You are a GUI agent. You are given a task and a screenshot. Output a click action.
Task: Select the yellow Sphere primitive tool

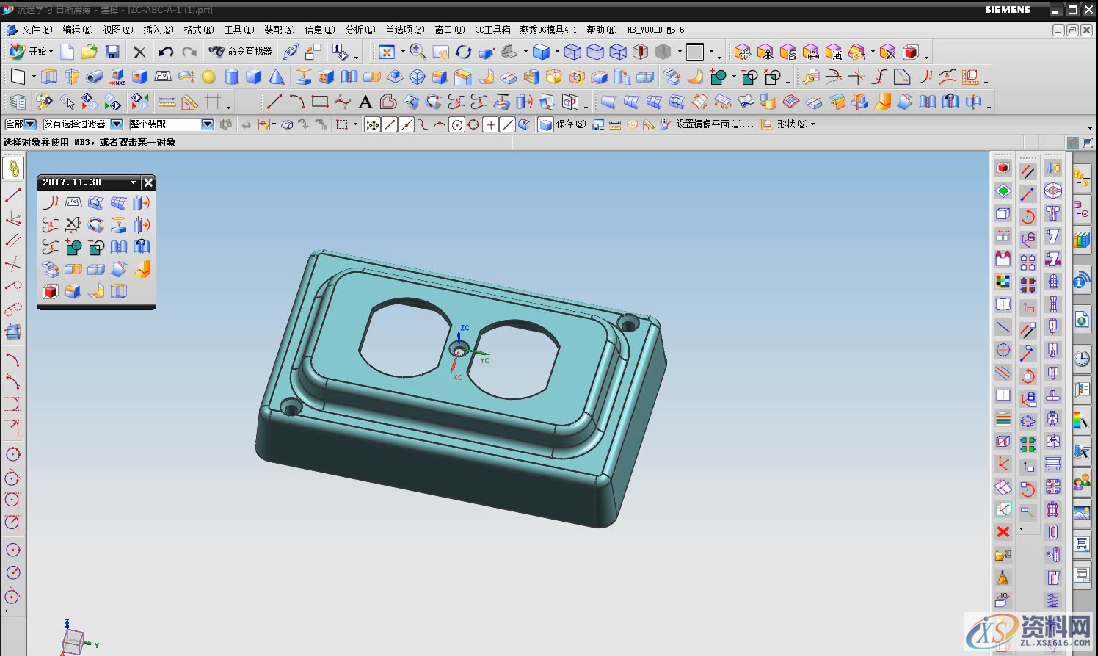point(208,77)
